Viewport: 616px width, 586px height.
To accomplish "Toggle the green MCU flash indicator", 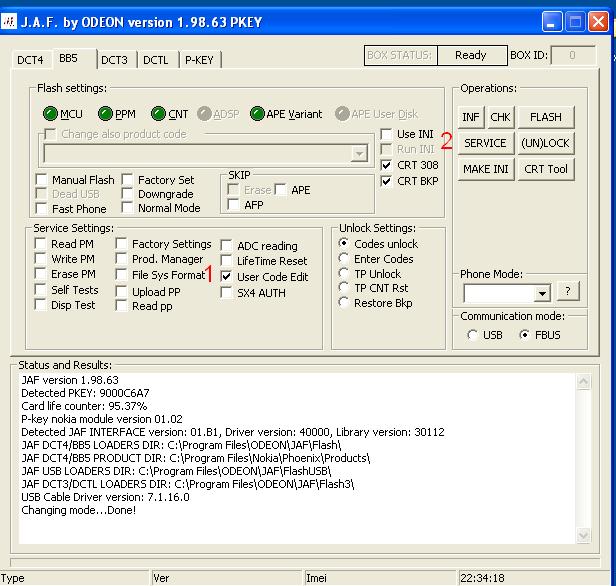I will coord(50,114).
